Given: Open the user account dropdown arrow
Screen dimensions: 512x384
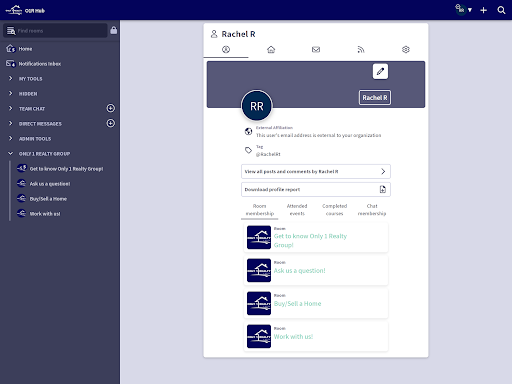Looking at the screenshot, I should tap(470, 10).
